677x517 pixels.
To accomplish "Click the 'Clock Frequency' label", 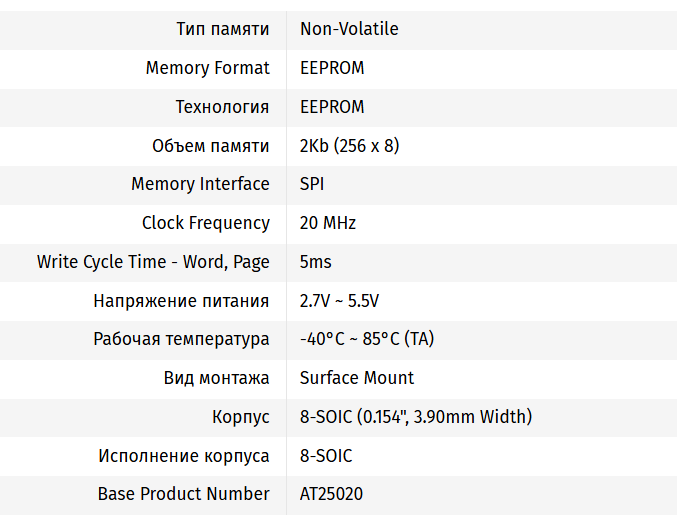I will click(x=205, y=223).
